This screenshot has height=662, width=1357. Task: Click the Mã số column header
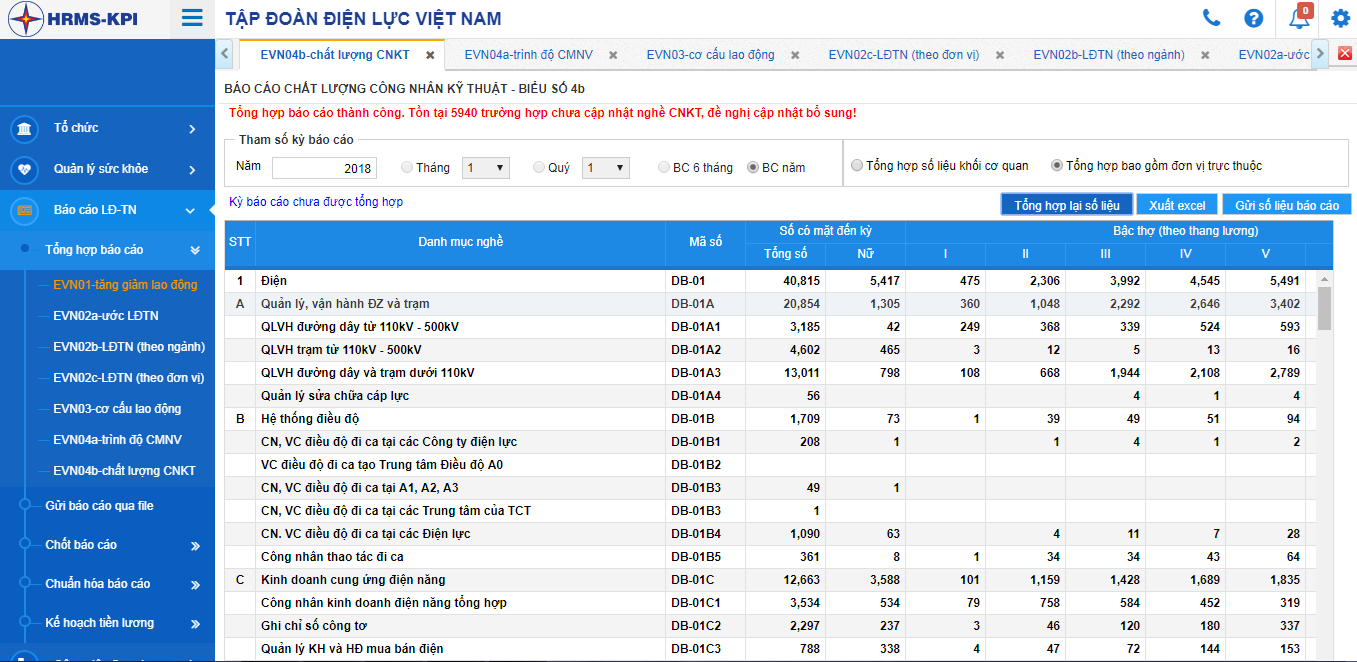click(x=705, y=242)
